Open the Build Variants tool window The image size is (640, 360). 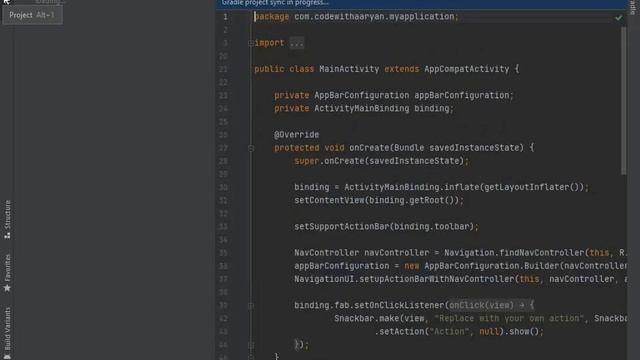(x=7, y=333)
